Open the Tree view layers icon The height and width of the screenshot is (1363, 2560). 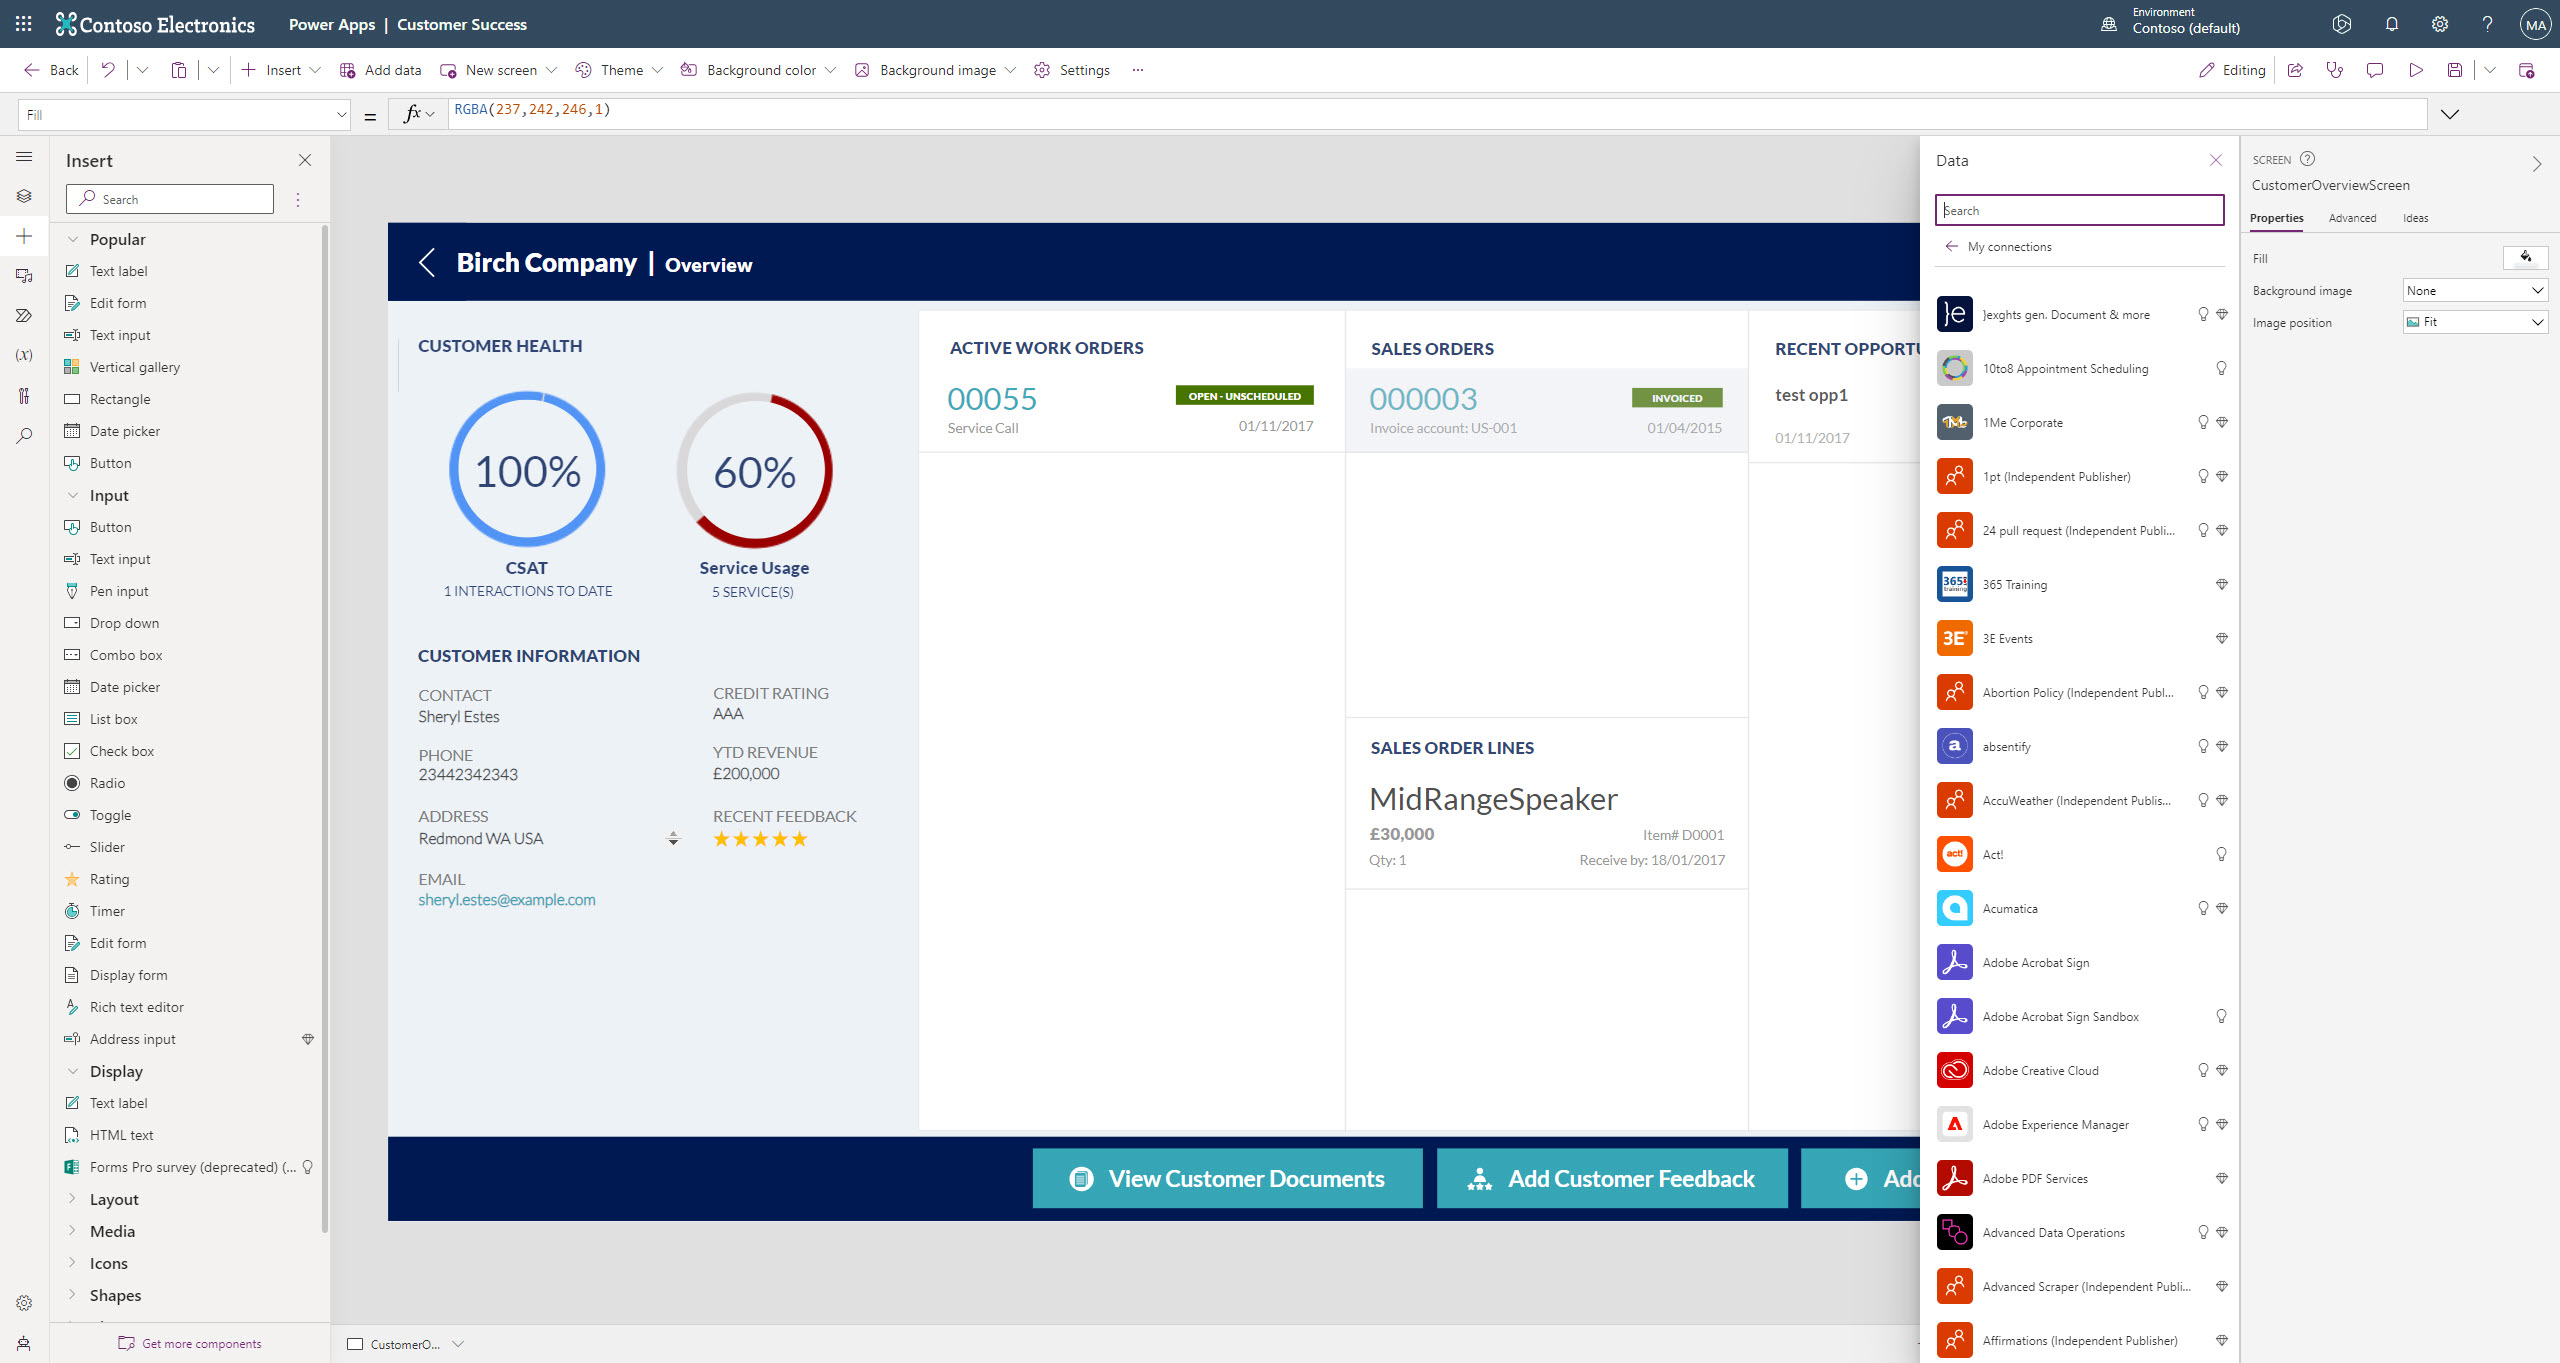tap(24, 196)
